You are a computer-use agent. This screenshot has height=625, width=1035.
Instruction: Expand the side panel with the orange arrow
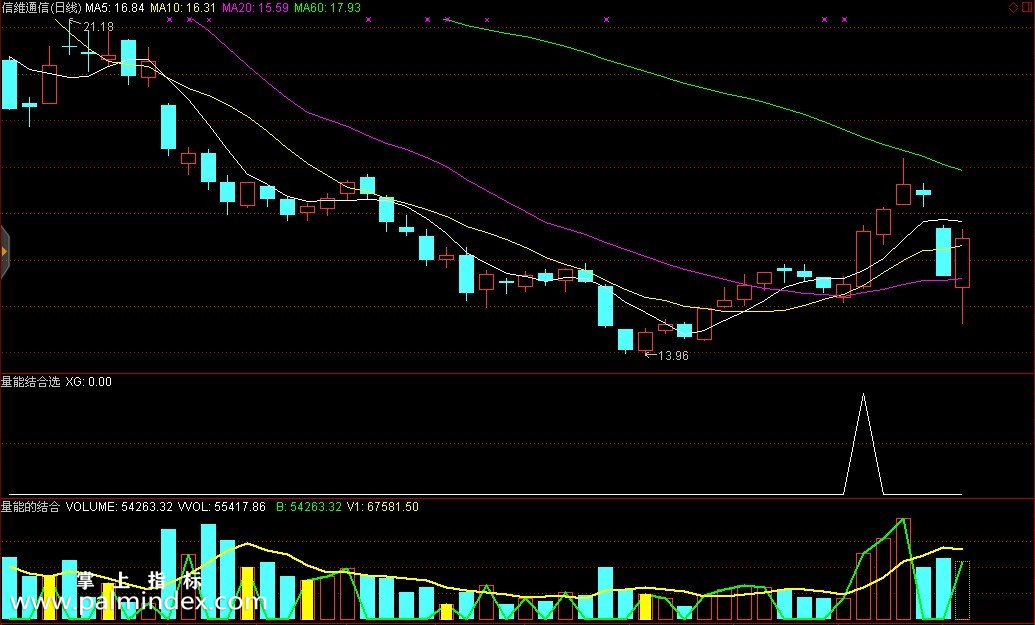4,251
